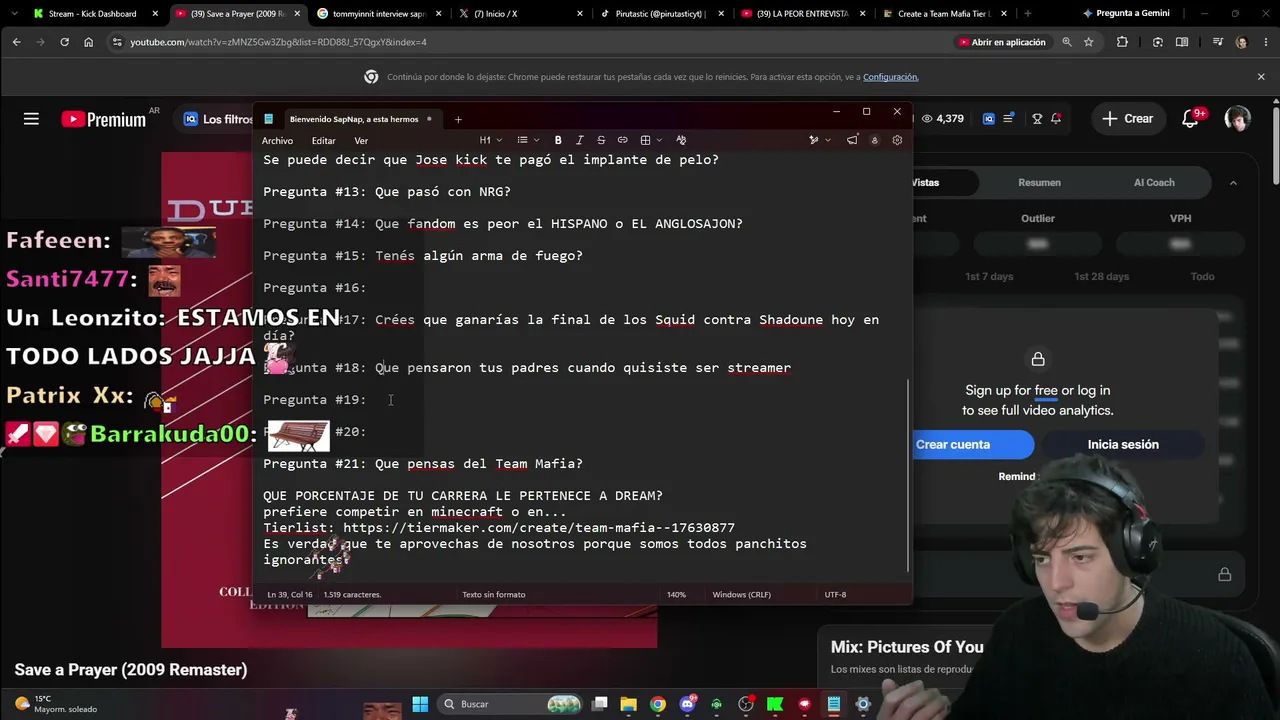Screen dimensions: 1280x720
Task: Change the 140% zoom level in status bar
Action: pyautogui.click(x=676, y=595)
